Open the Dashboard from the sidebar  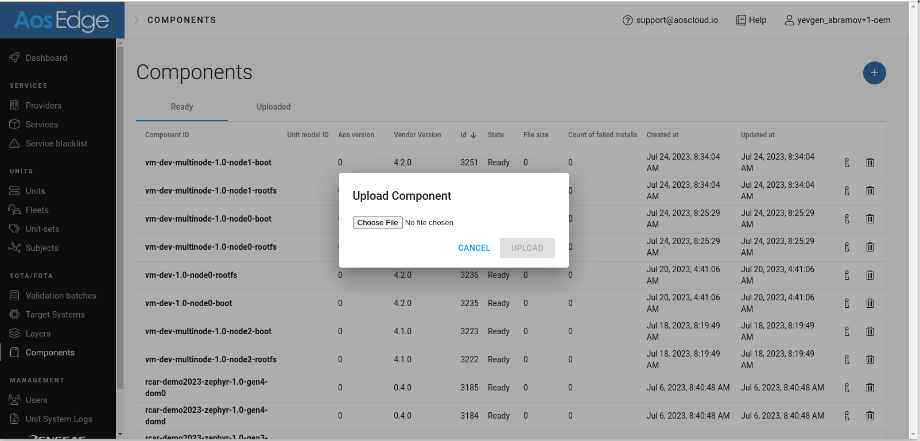click(46, 58)
